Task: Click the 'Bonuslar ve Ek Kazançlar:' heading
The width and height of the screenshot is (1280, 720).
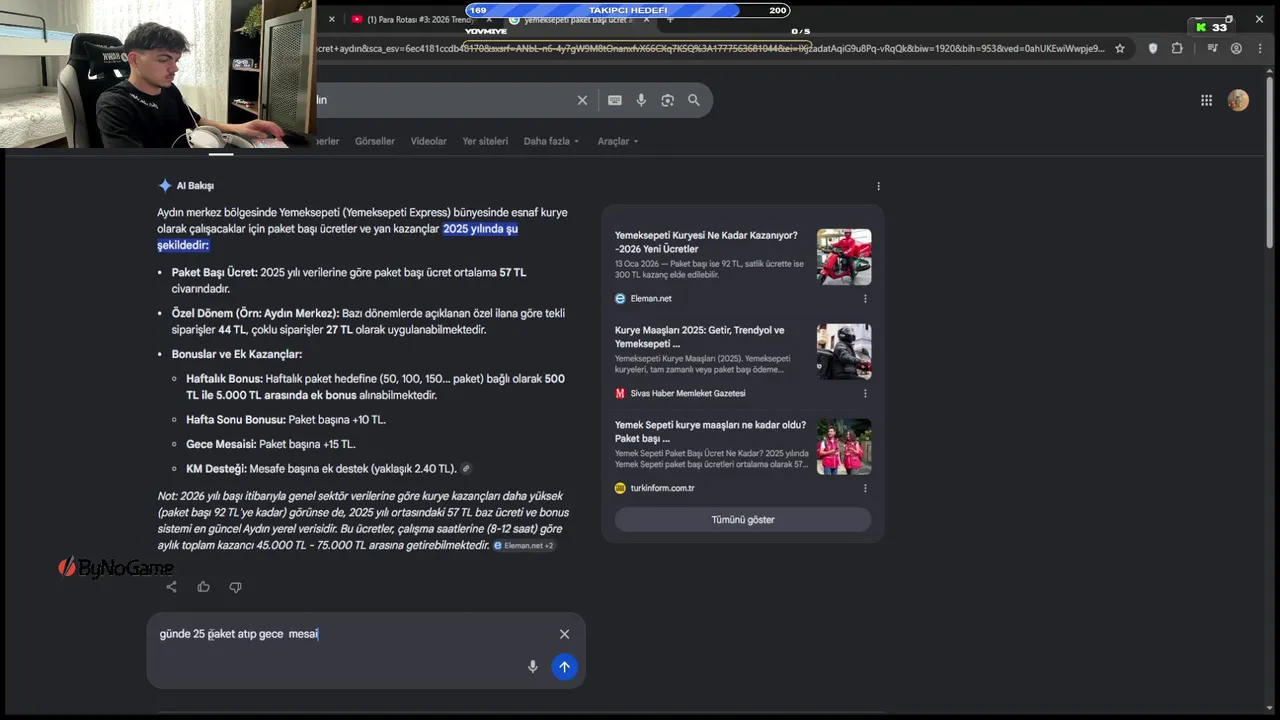Action: pos(237,354)
